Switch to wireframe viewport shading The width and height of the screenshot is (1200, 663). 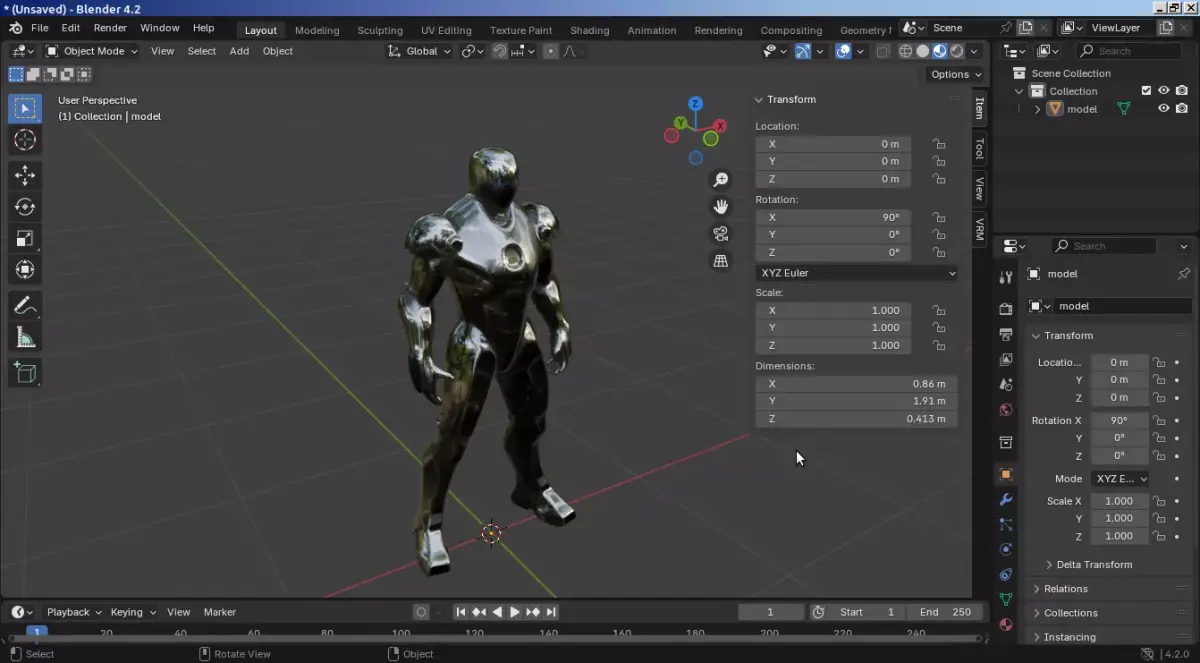(906, 51)
